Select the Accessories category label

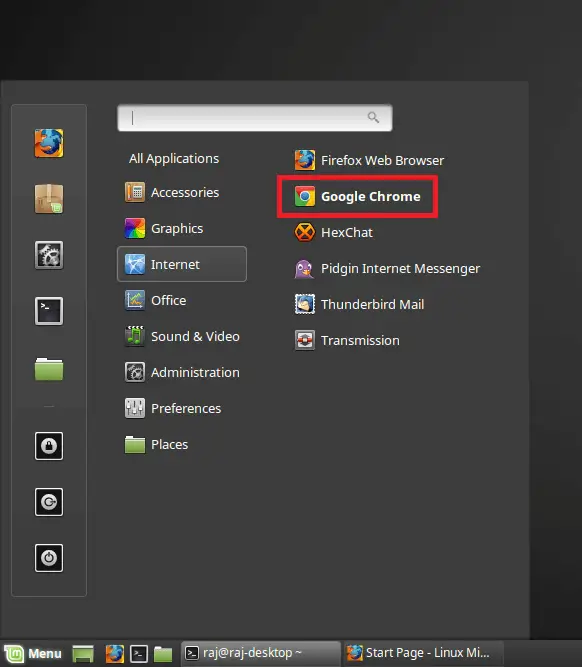[185, 192]
